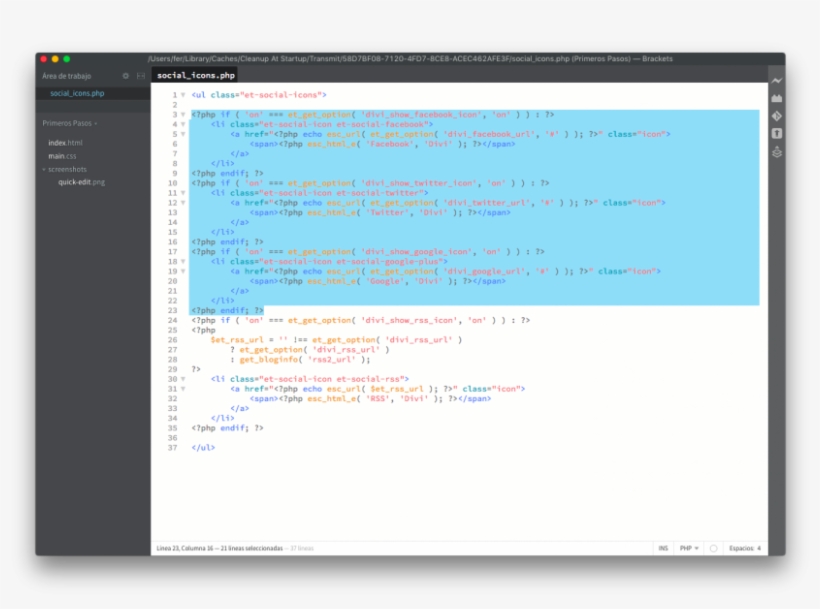This screenshot has height=609, width=820.
Task: Select social_icons.php under Área de trabajo
Action: point(78,92)
